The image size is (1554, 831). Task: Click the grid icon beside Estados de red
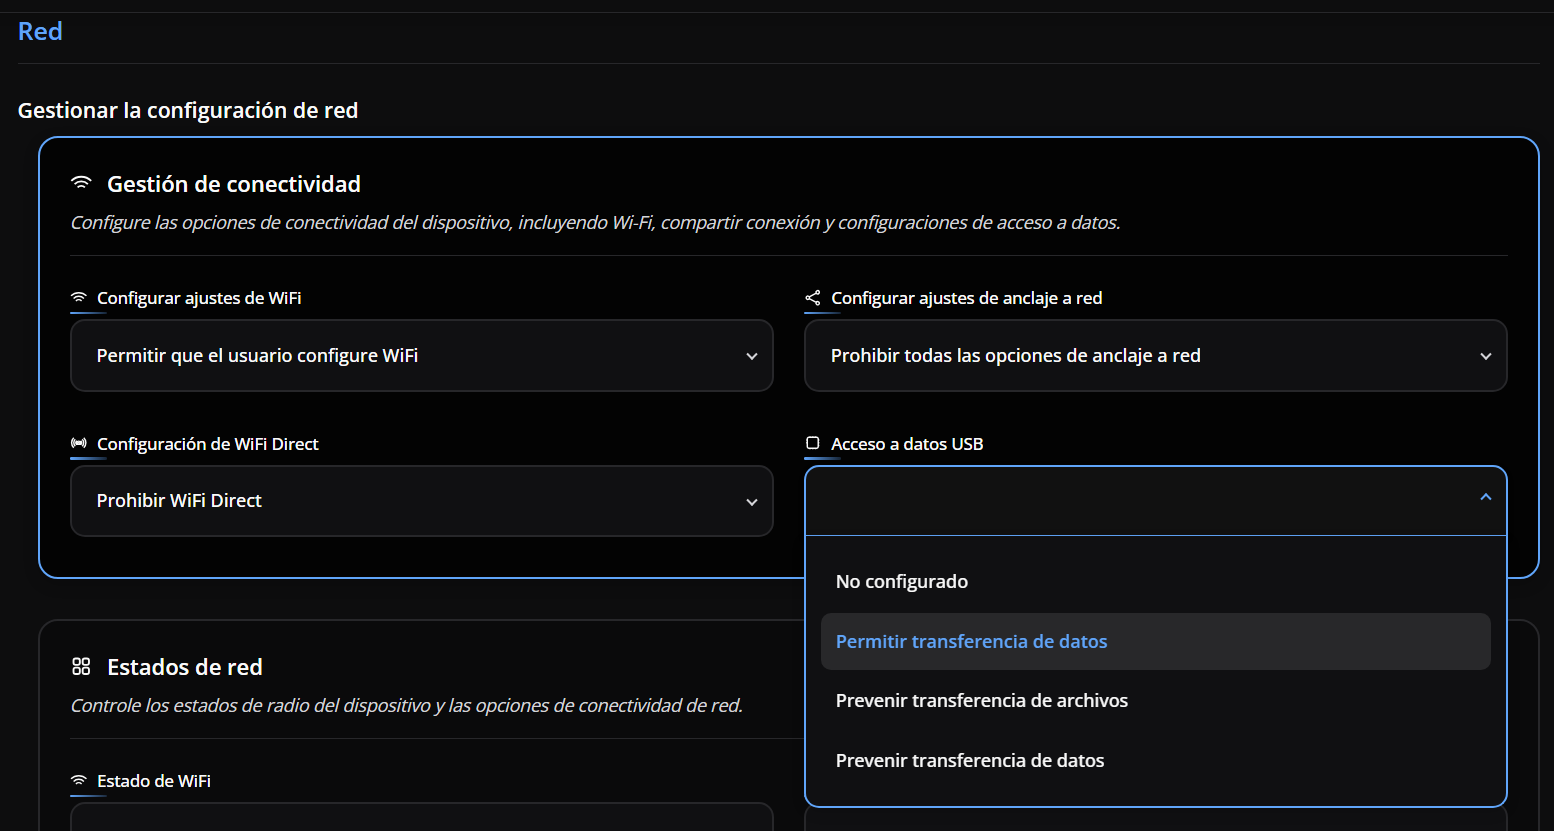[x=81, y=667]
